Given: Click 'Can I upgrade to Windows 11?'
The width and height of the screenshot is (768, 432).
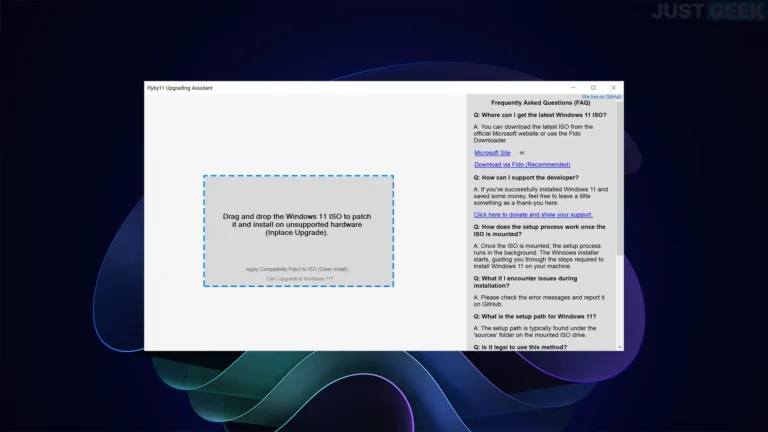Looking at the screenshot, I should (299, 279).
